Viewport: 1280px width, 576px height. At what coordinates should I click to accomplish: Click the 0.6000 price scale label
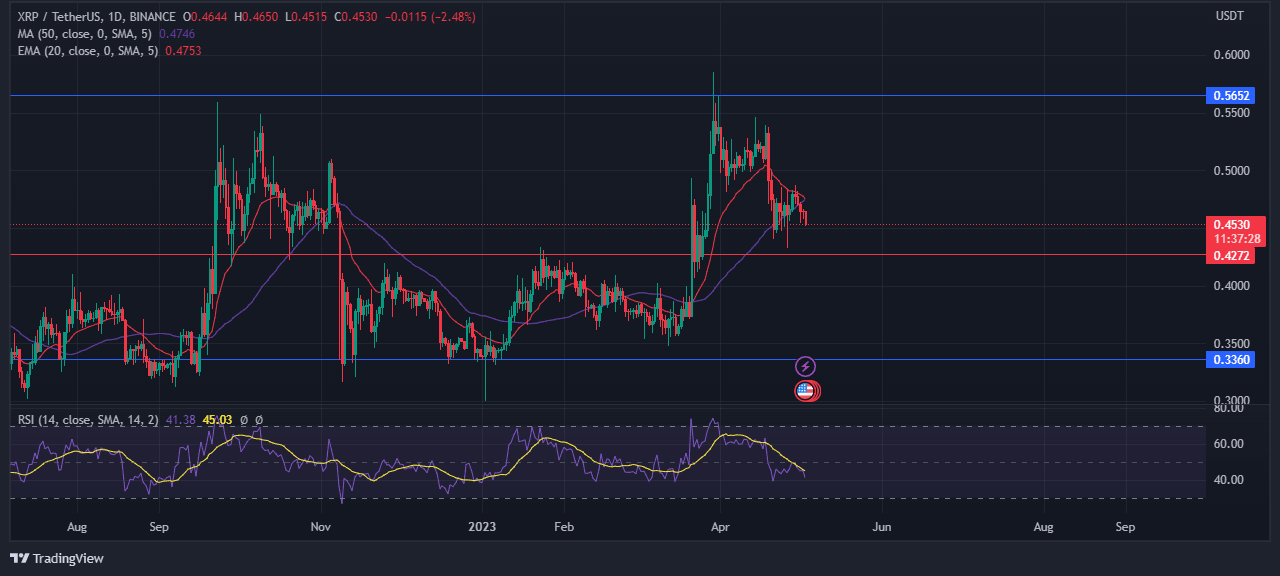1234,55
